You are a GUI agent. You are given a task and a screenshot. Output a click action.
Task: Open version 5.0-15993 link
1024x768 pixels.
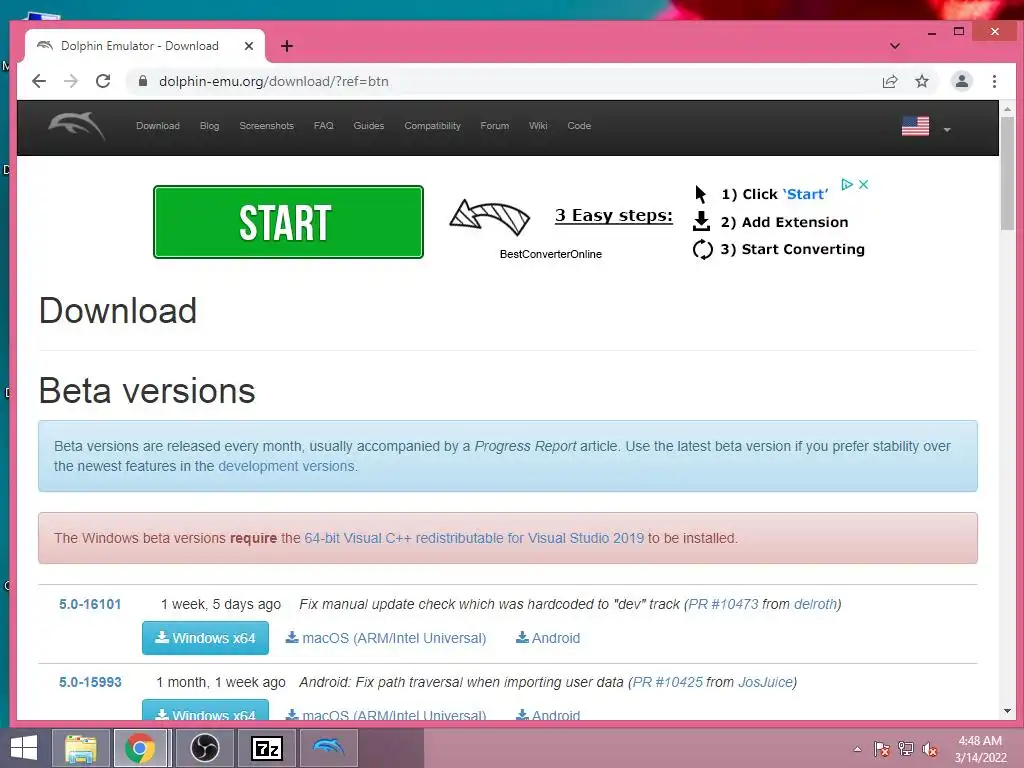[90, 682]
